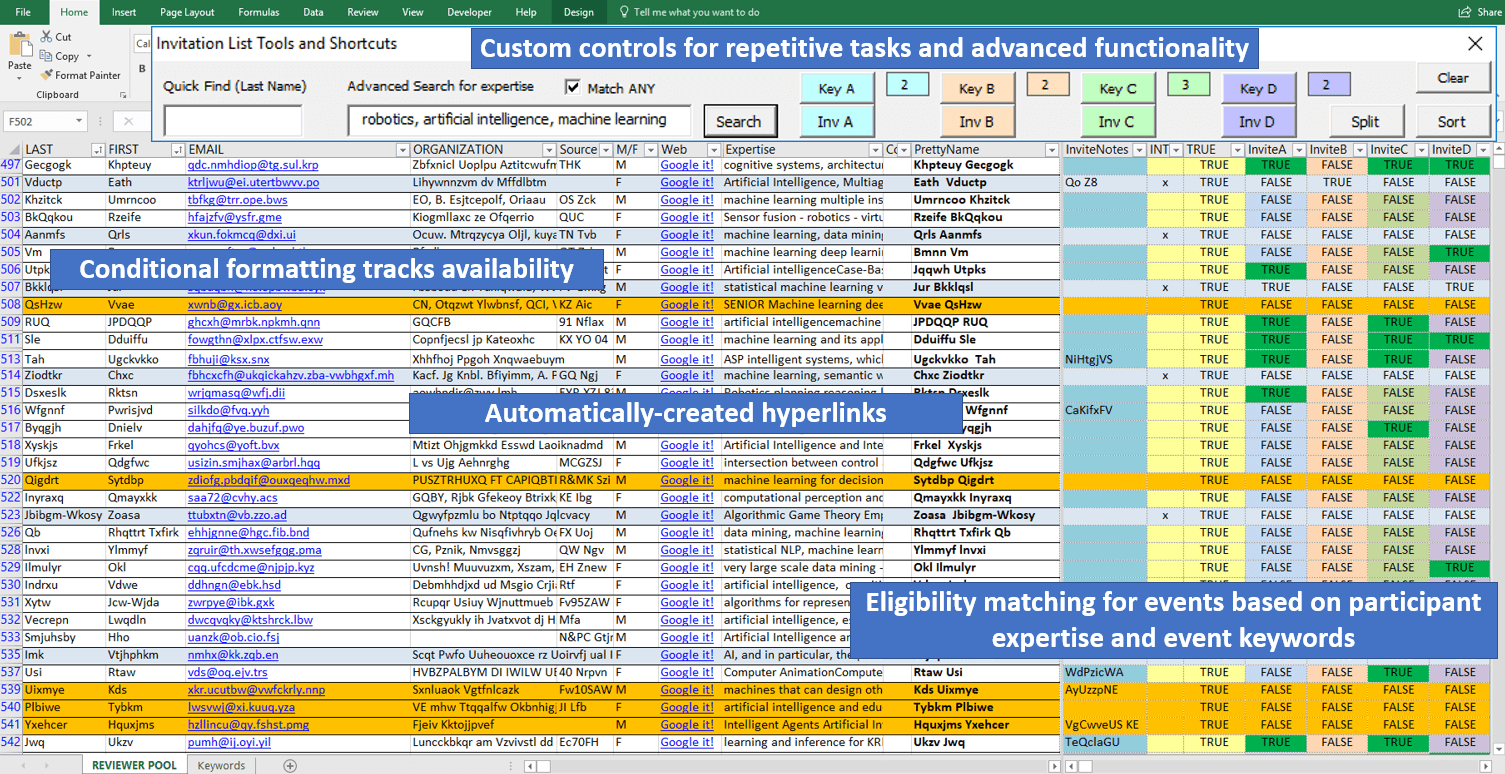Click the Quick Find last name field
Viewport: 1505px width, 774px height.
point(232,121)
